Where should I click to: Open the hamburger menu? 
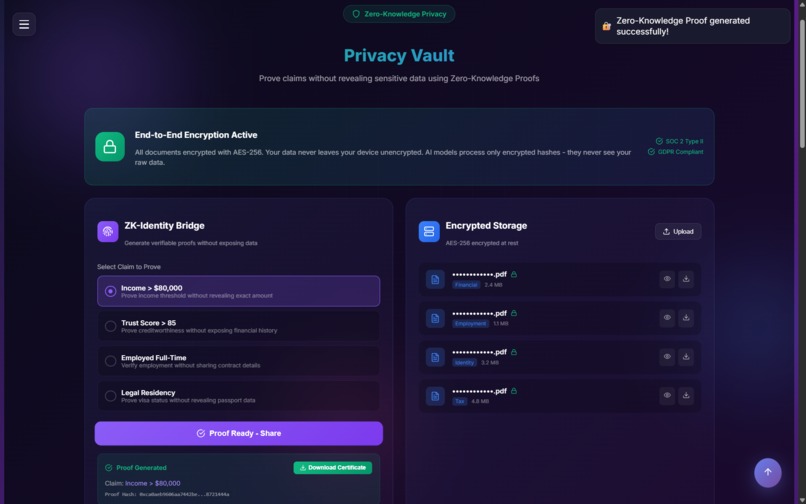coord(24,24)
